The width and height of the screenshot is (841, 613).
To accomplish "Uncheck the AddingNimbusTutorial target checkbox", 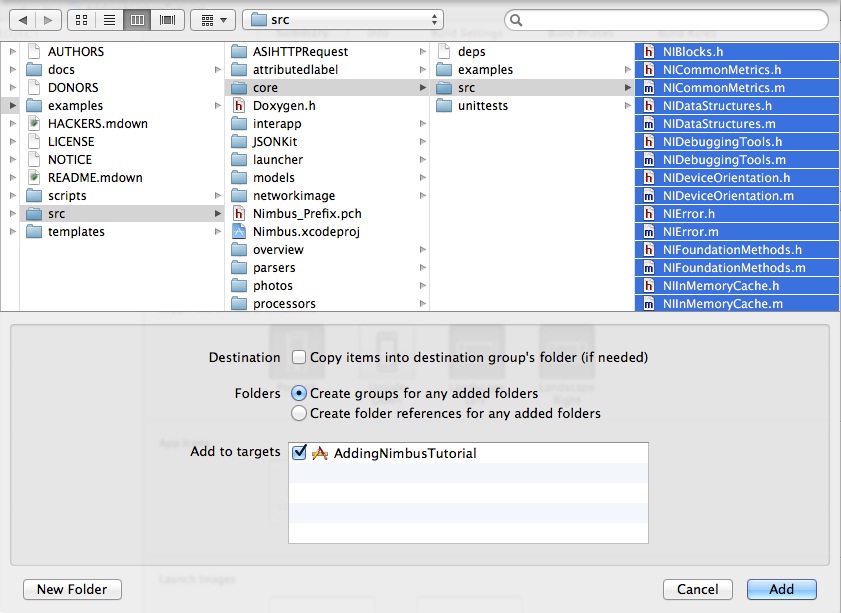I will pos(300,453).
